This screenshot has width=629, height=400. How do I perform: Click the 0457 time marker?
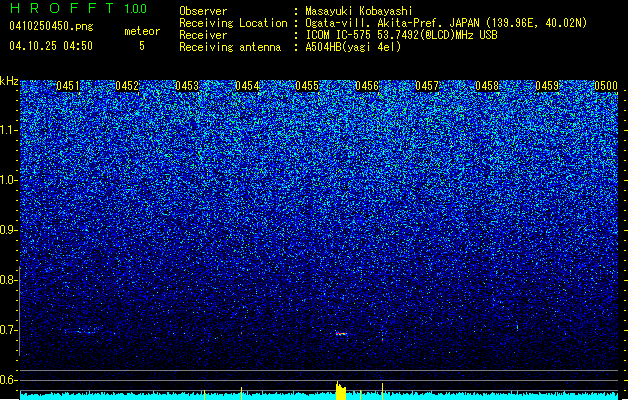[427, 86]
